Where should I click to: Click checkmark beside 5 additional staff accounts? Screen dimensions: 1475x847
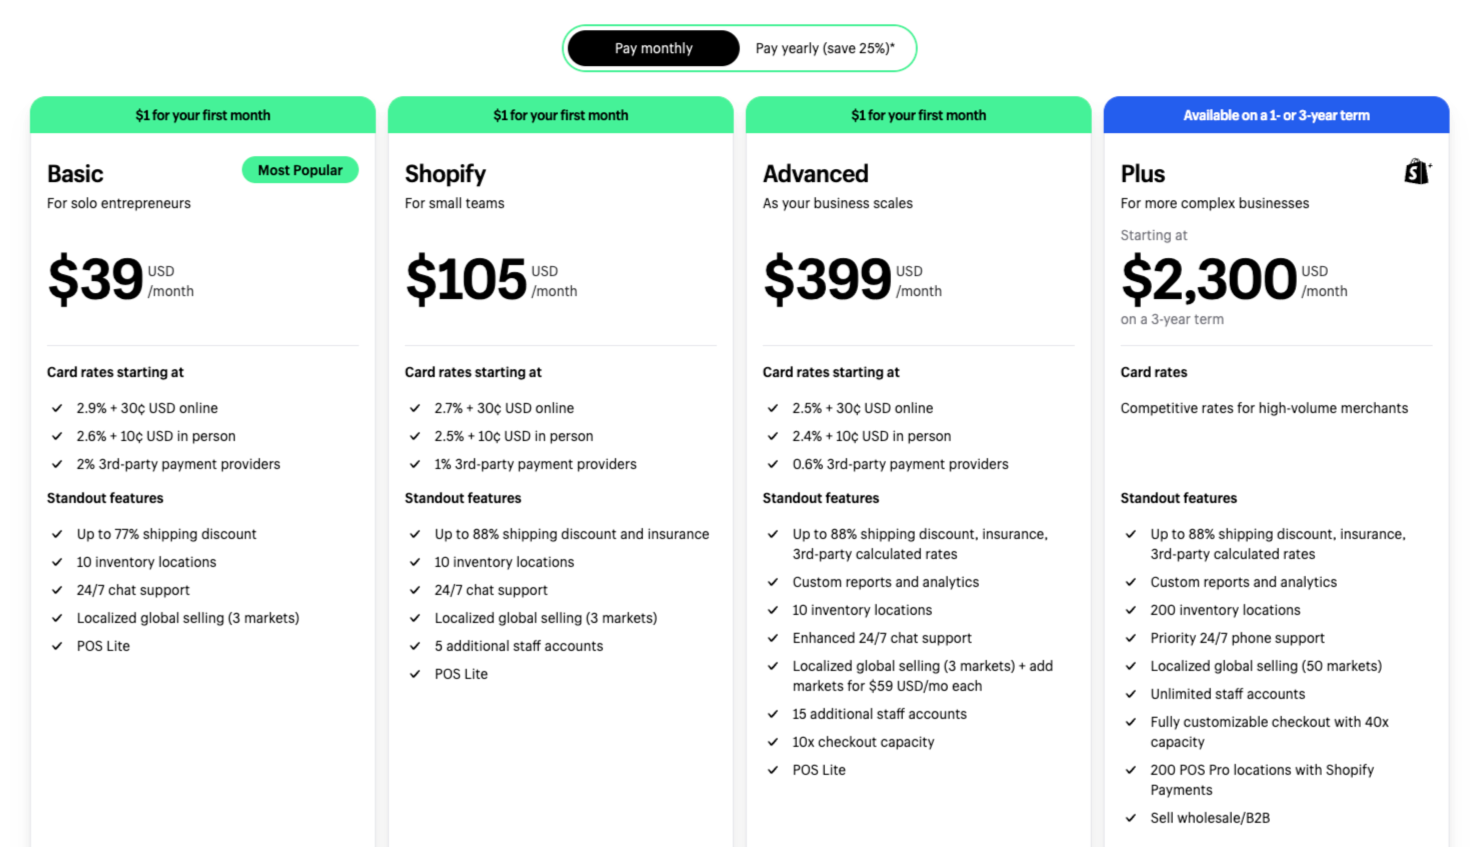[415, 646]
